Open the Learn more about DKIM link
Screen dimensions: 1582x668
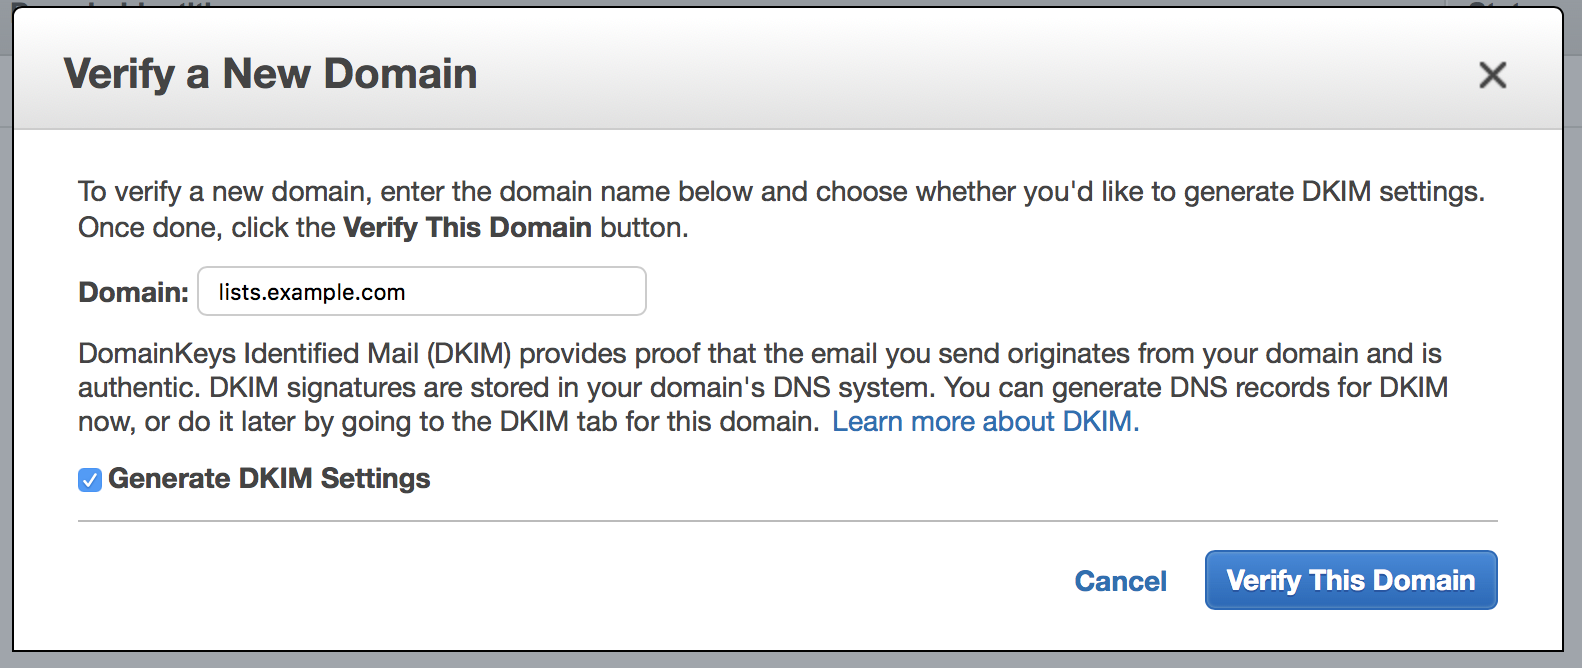coord(985,422)
